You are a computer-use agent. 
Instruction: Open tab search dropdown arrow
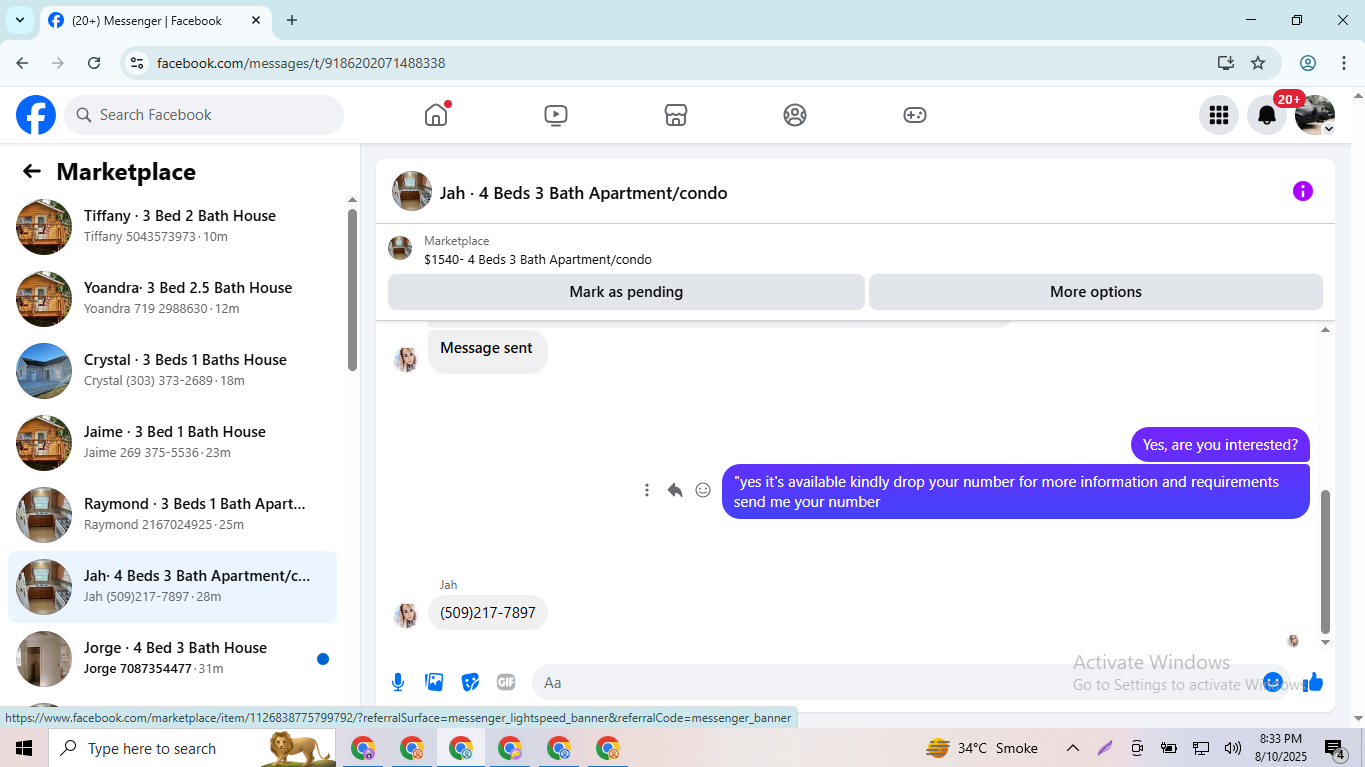(x=20, y=20)
